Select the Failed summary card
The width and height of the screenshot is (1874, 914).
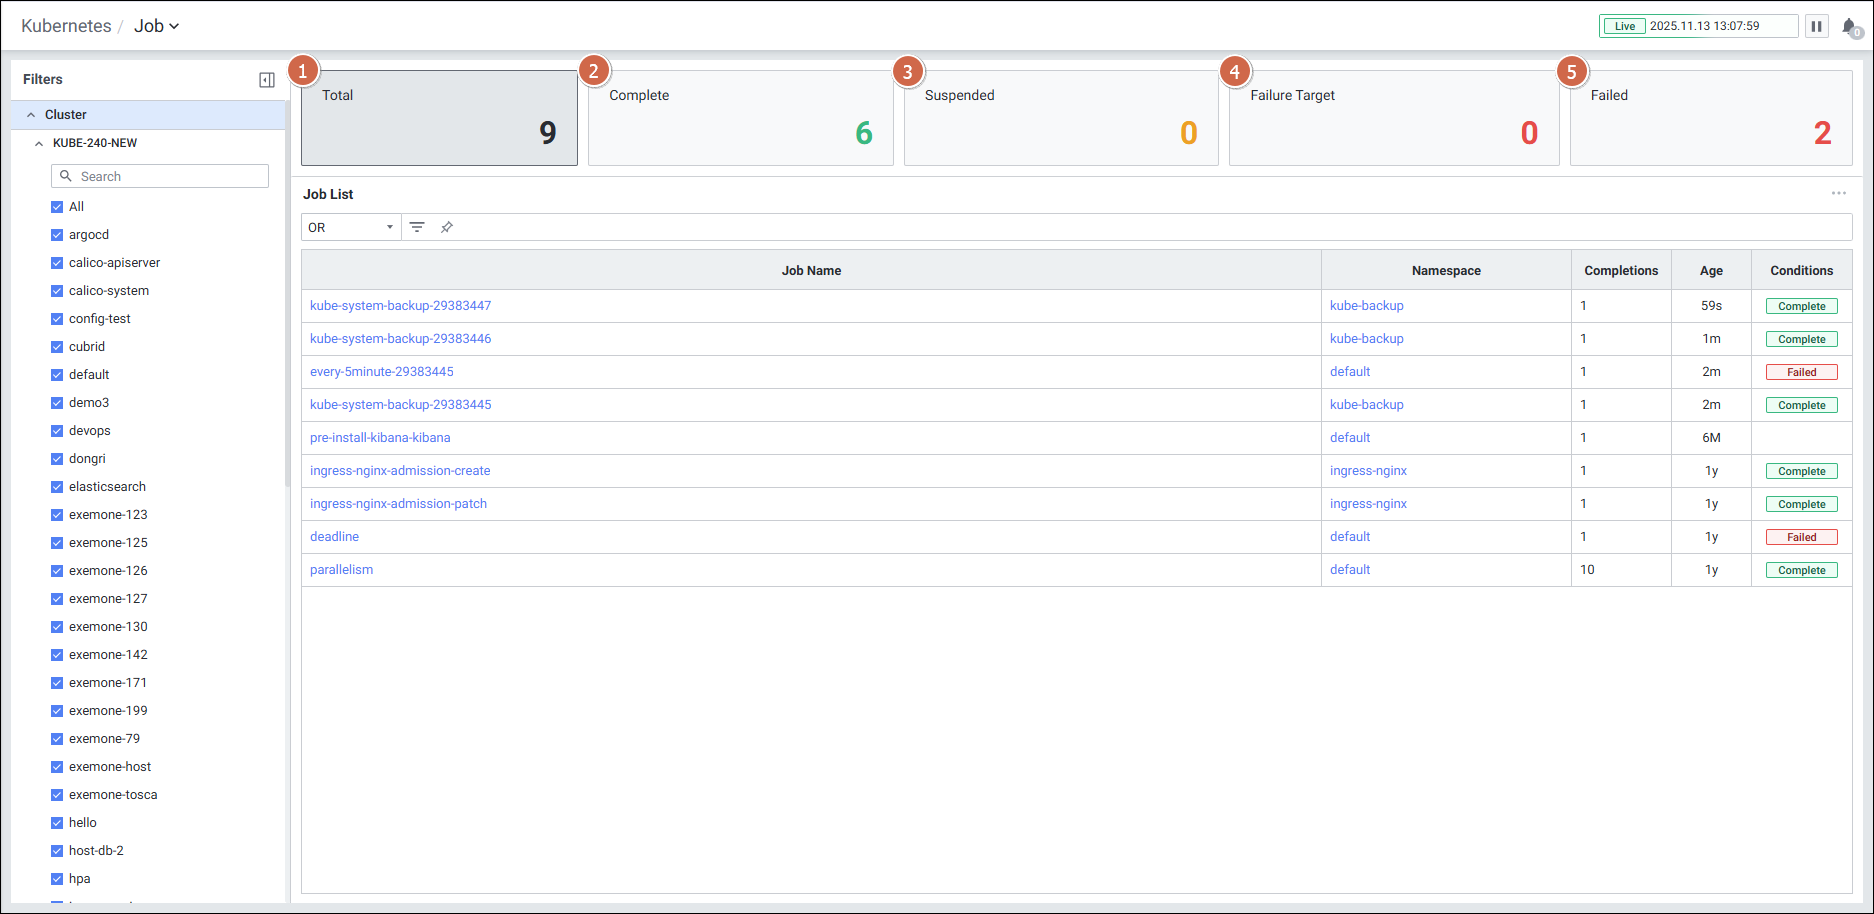[x=1710, y=118]
